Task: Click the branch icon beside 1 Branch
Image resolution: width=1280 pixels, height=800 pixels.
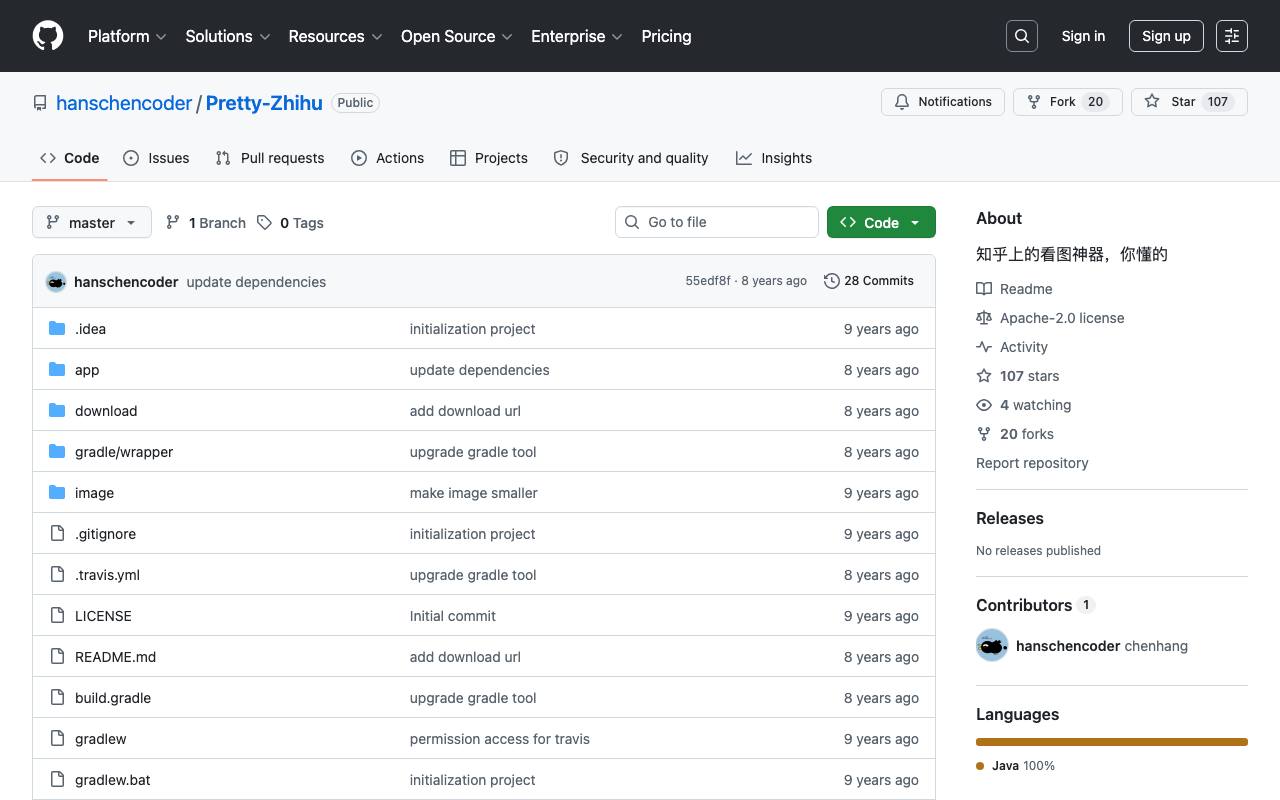Action: (x=173, y=223)
